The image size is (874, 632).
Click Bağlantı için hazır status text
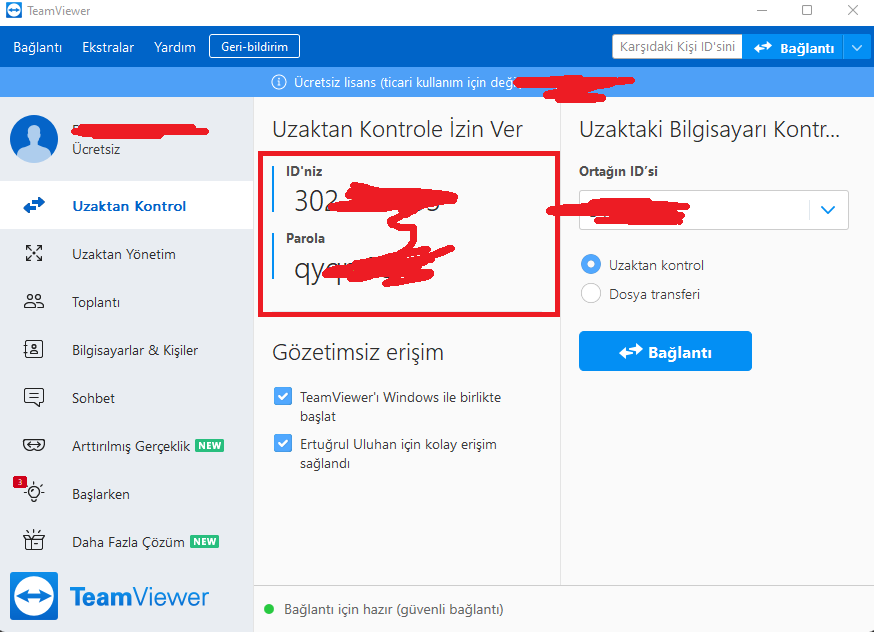(394, 609)
